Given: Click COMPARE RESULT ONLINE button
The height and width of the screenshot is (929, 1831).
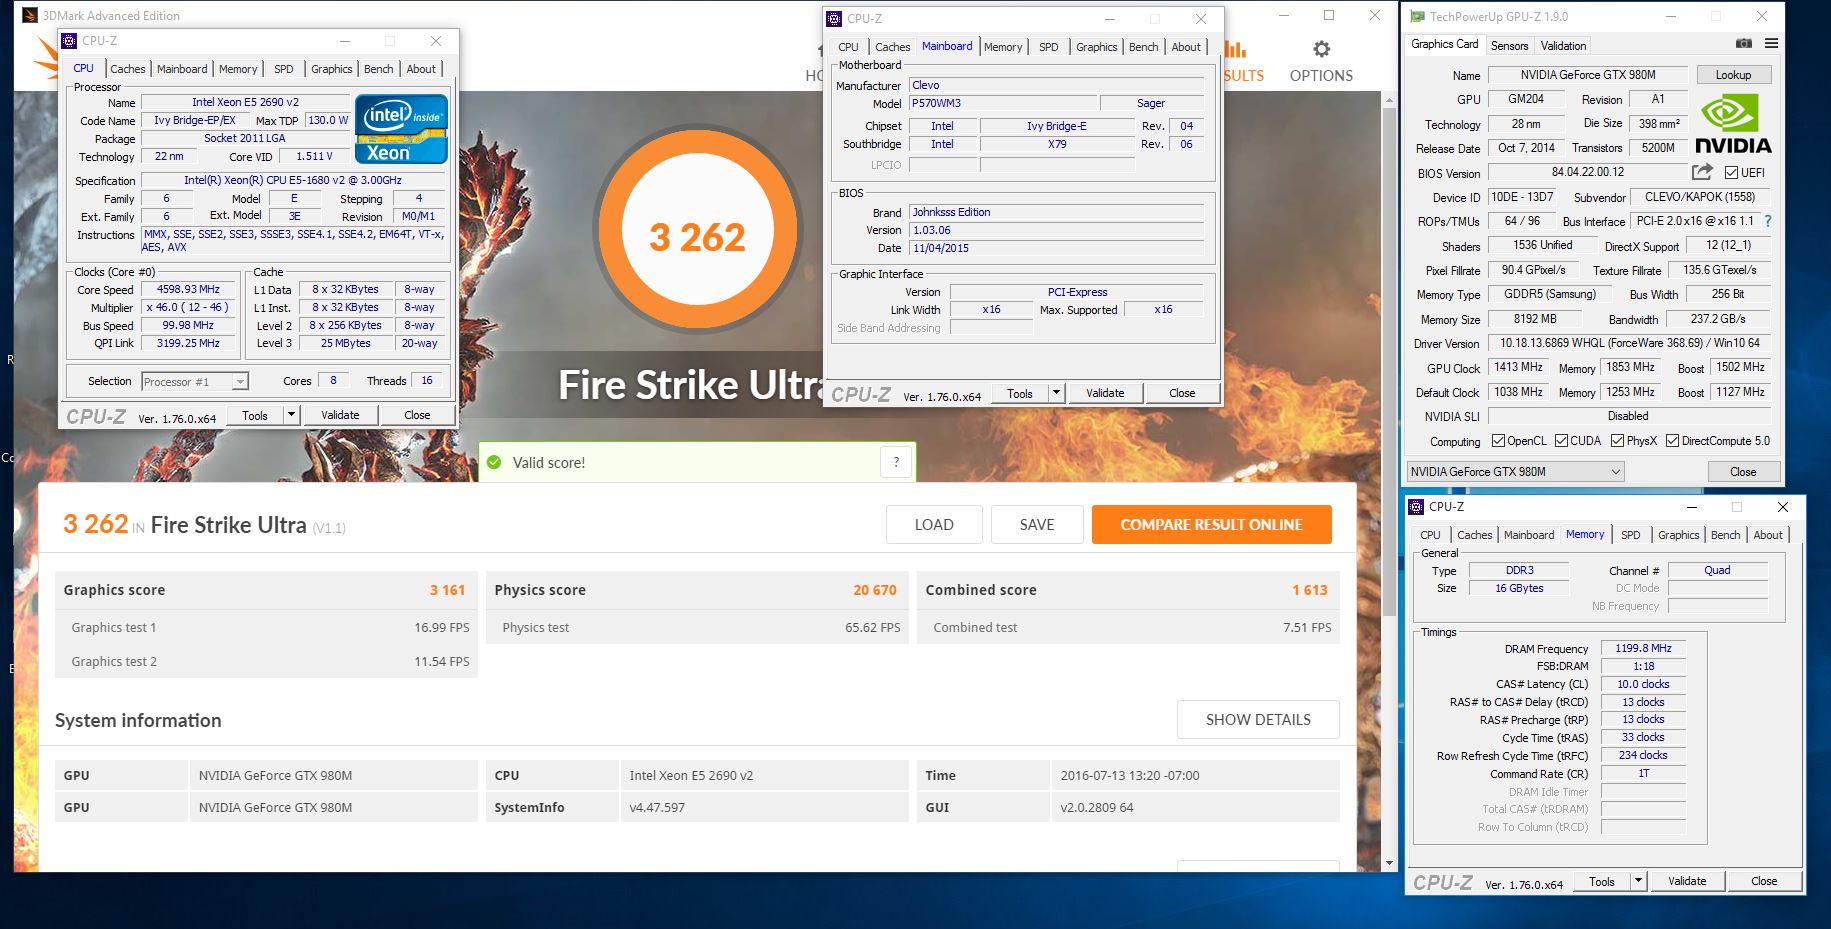Looking at the screenshot, I should 1211,524.
